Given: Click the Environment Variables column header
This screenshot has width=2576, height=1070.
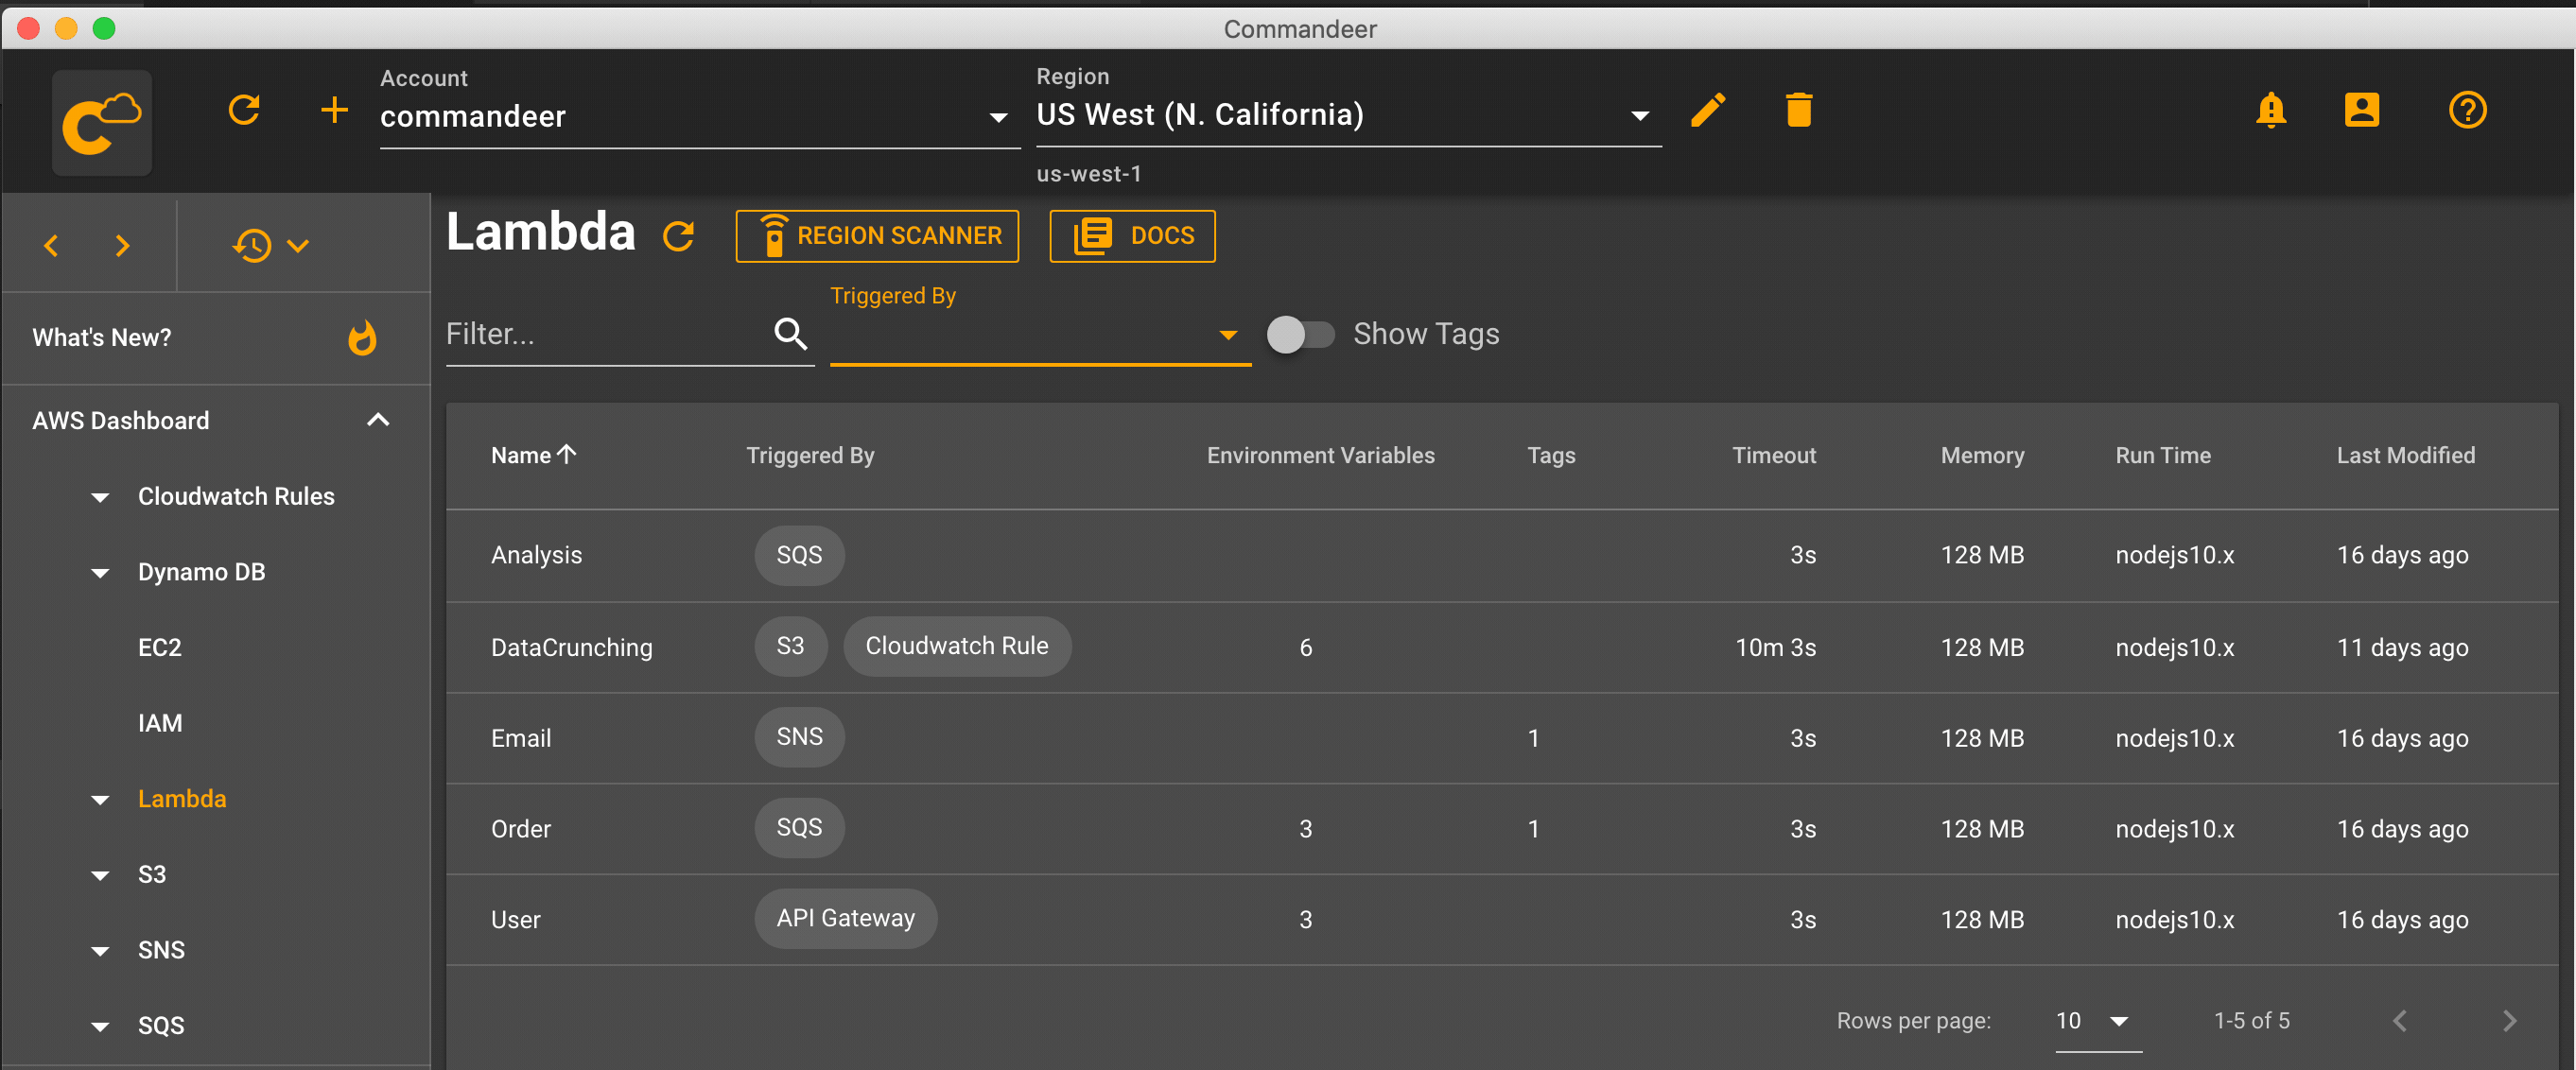Looking at the screenshot, I should click(1320, 455).
